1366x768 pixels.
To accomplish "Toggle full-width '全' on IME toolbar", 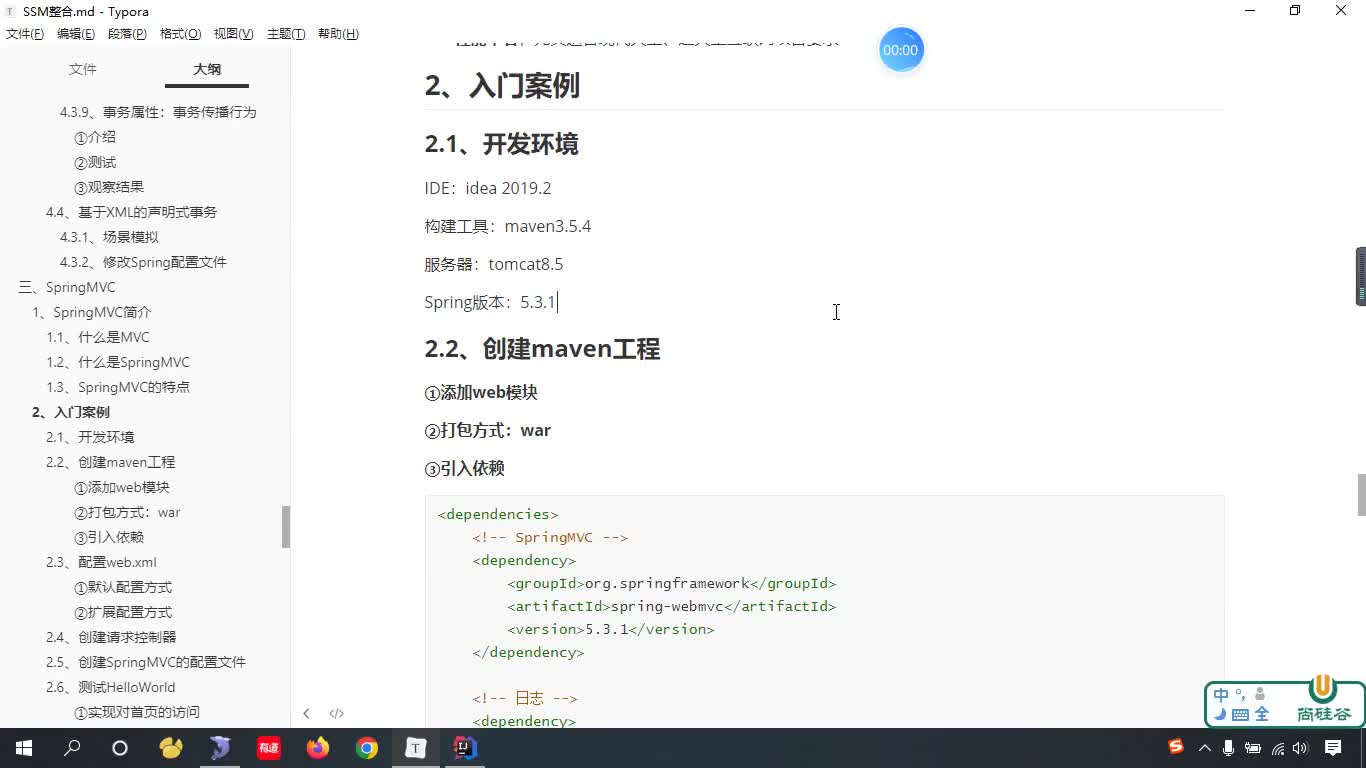I will pyautogui.click(x=1262, y=715).
